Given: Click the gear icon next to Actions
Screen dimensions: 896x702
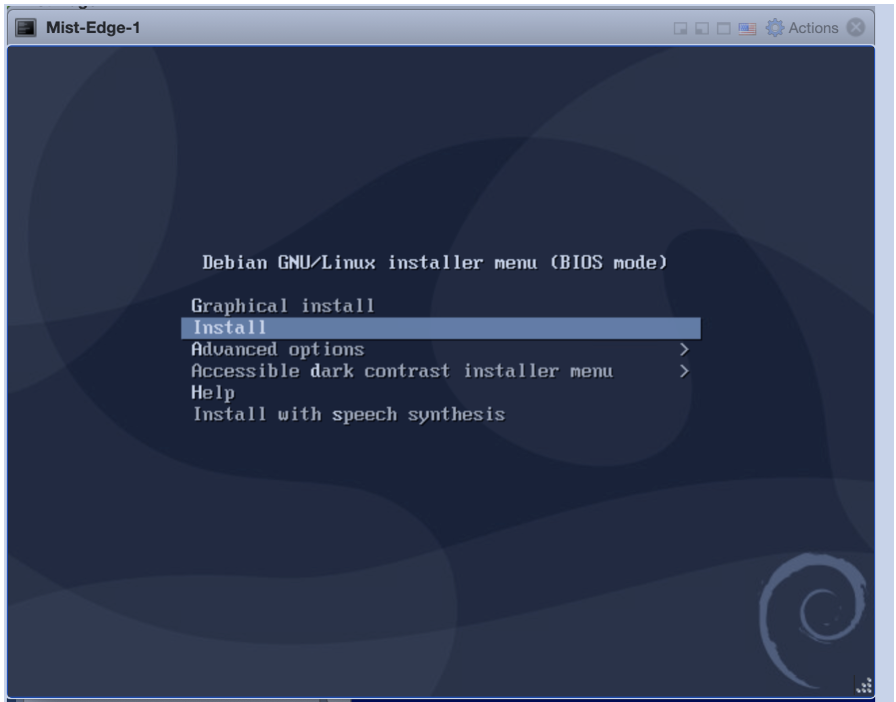Looking at the screenshot, I should coord(775,27).
